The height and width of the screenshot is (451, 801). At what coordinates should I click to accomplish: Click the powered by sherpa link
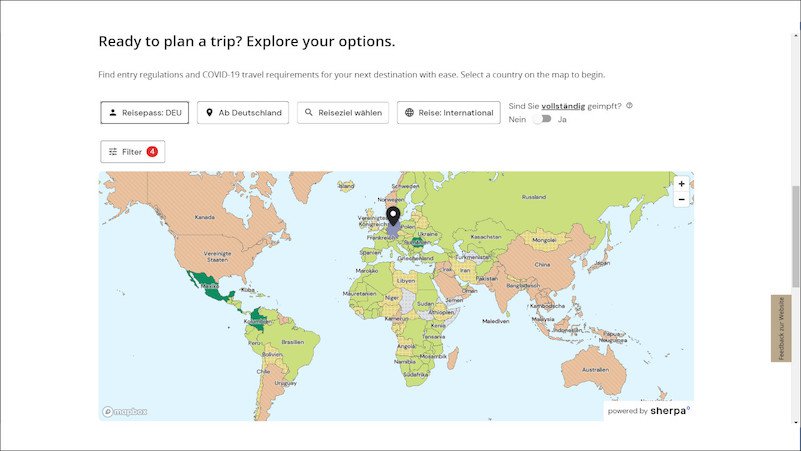649,410
